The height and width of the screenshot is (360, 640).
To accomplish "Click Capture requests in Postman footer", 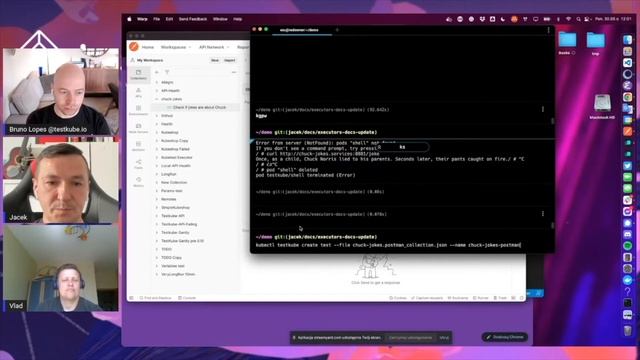I will tap(427, 298).
